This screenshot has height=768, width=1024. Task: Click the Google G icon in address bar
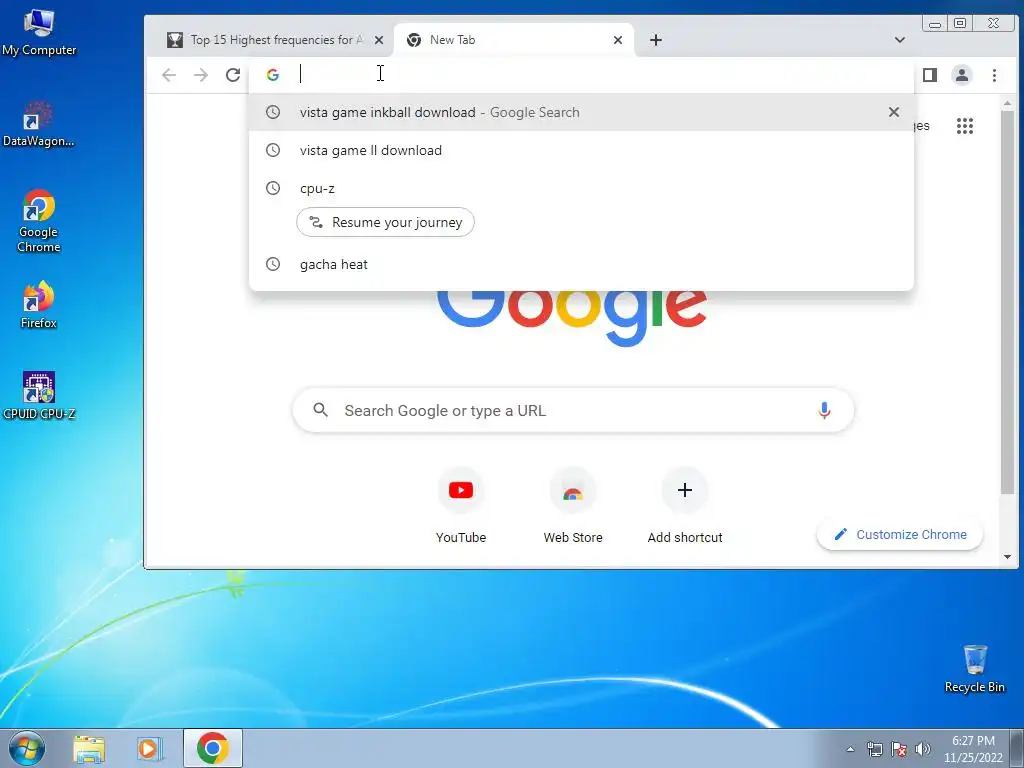(x=273, y=75)
